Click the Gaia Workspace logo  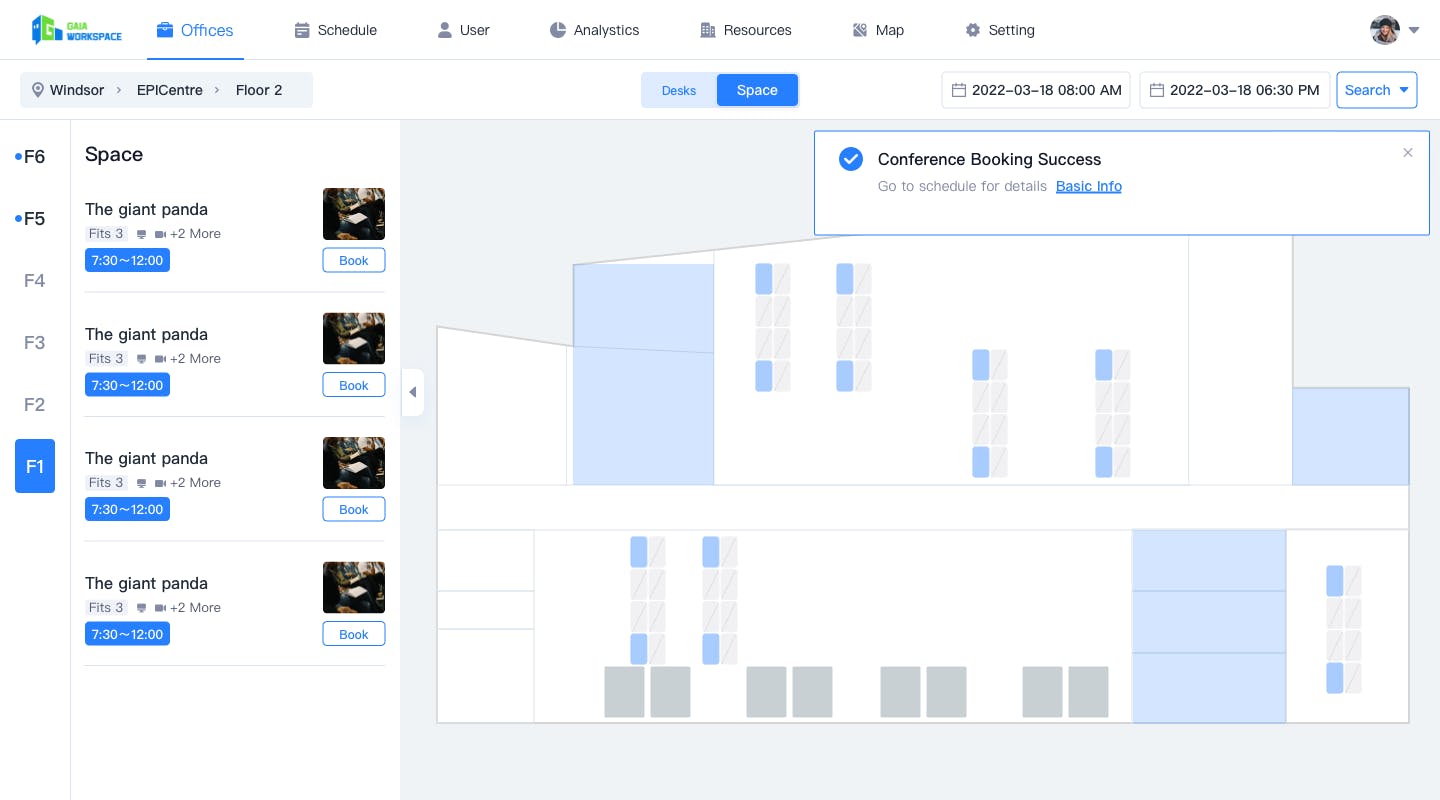77,30
